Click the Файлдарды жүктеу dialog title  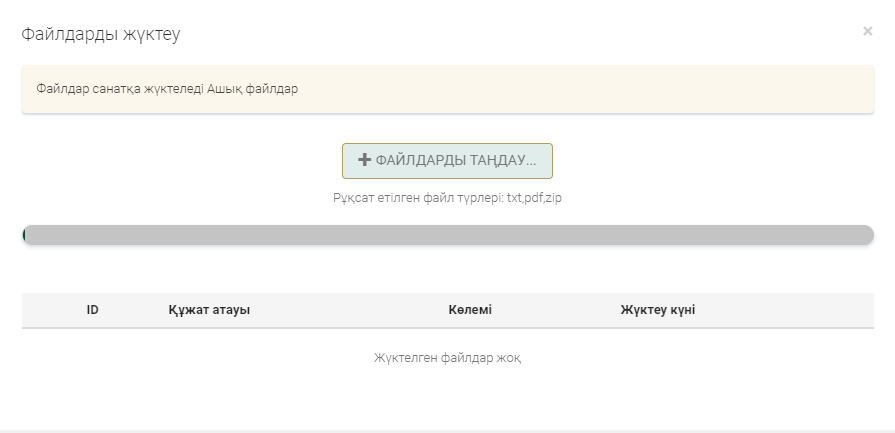pos(101,34)
